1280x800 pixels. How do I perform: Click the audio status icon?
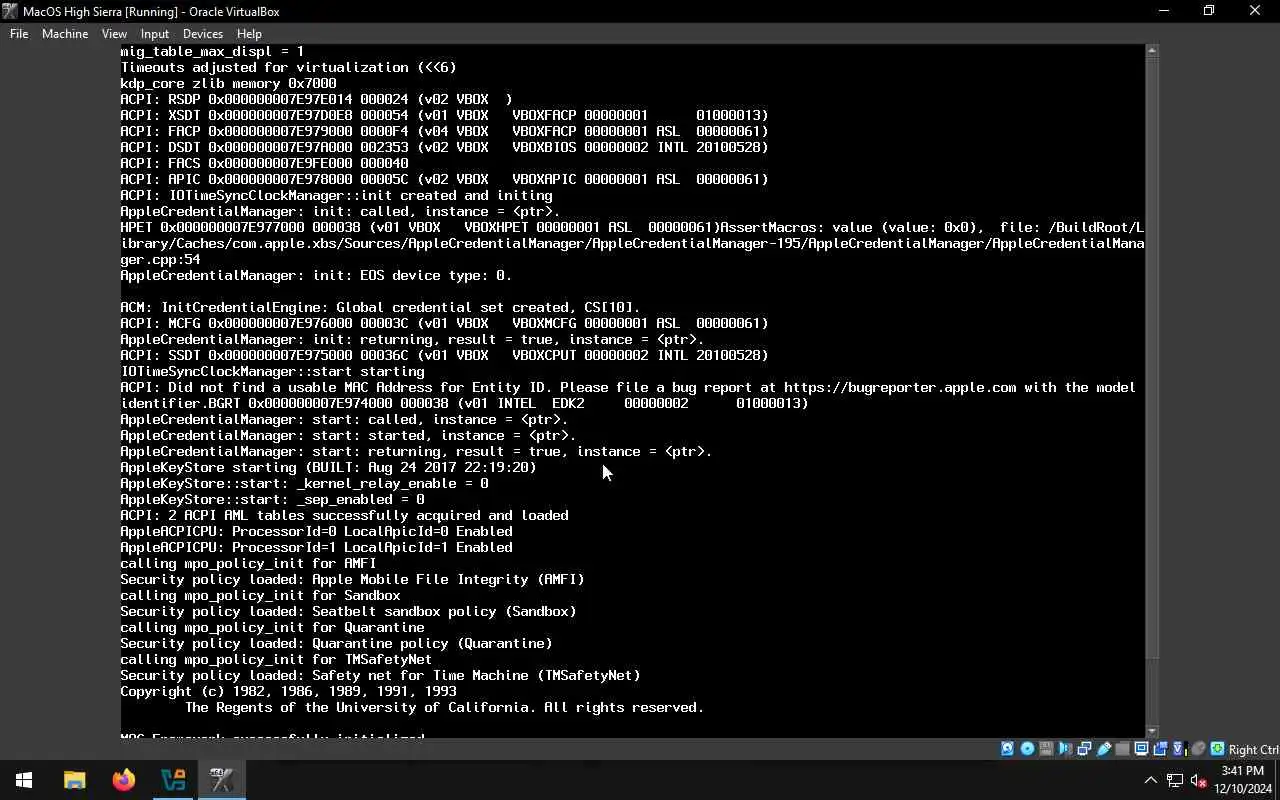1065,749
